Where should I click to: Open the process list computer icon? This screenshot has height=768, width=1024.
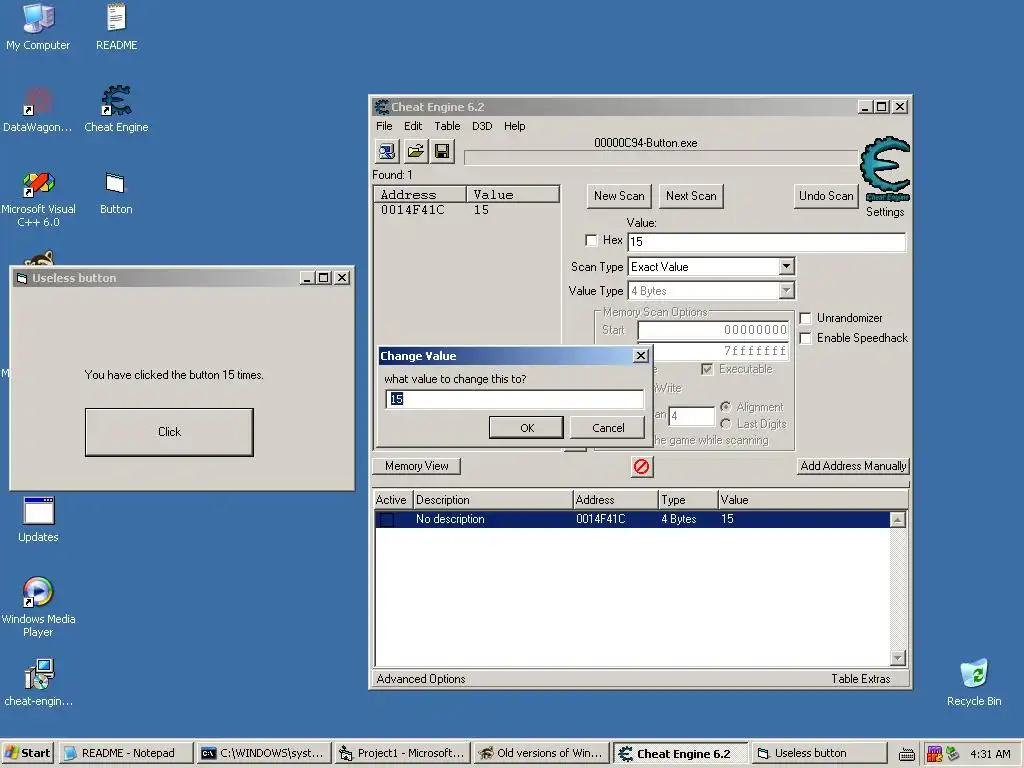pyautogui.click(x=386, y=152)
